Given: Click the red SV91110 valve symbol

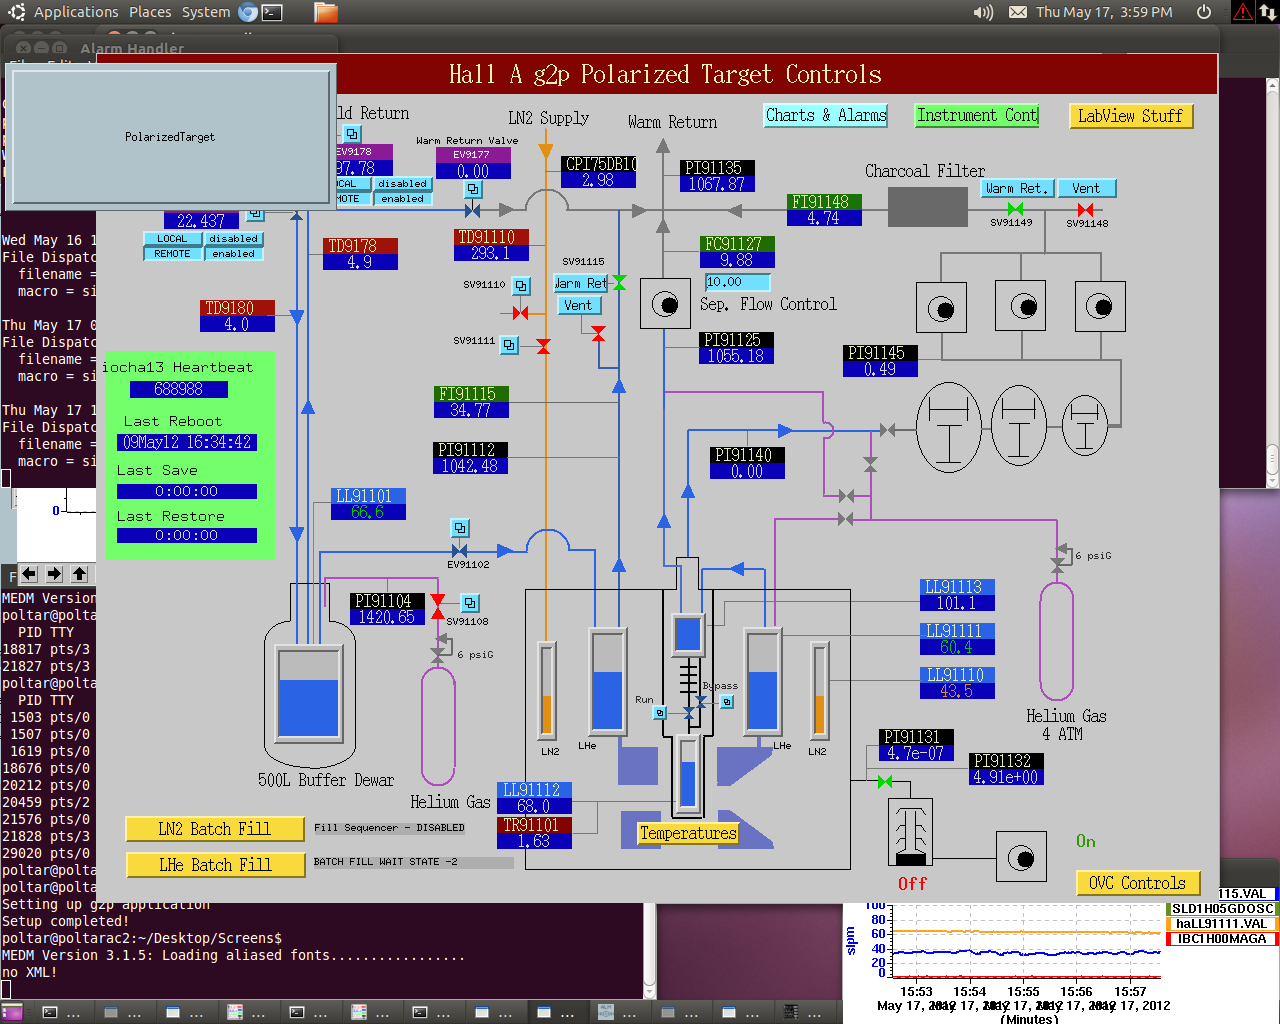Looking at the screenshot, I should [520, 313].
